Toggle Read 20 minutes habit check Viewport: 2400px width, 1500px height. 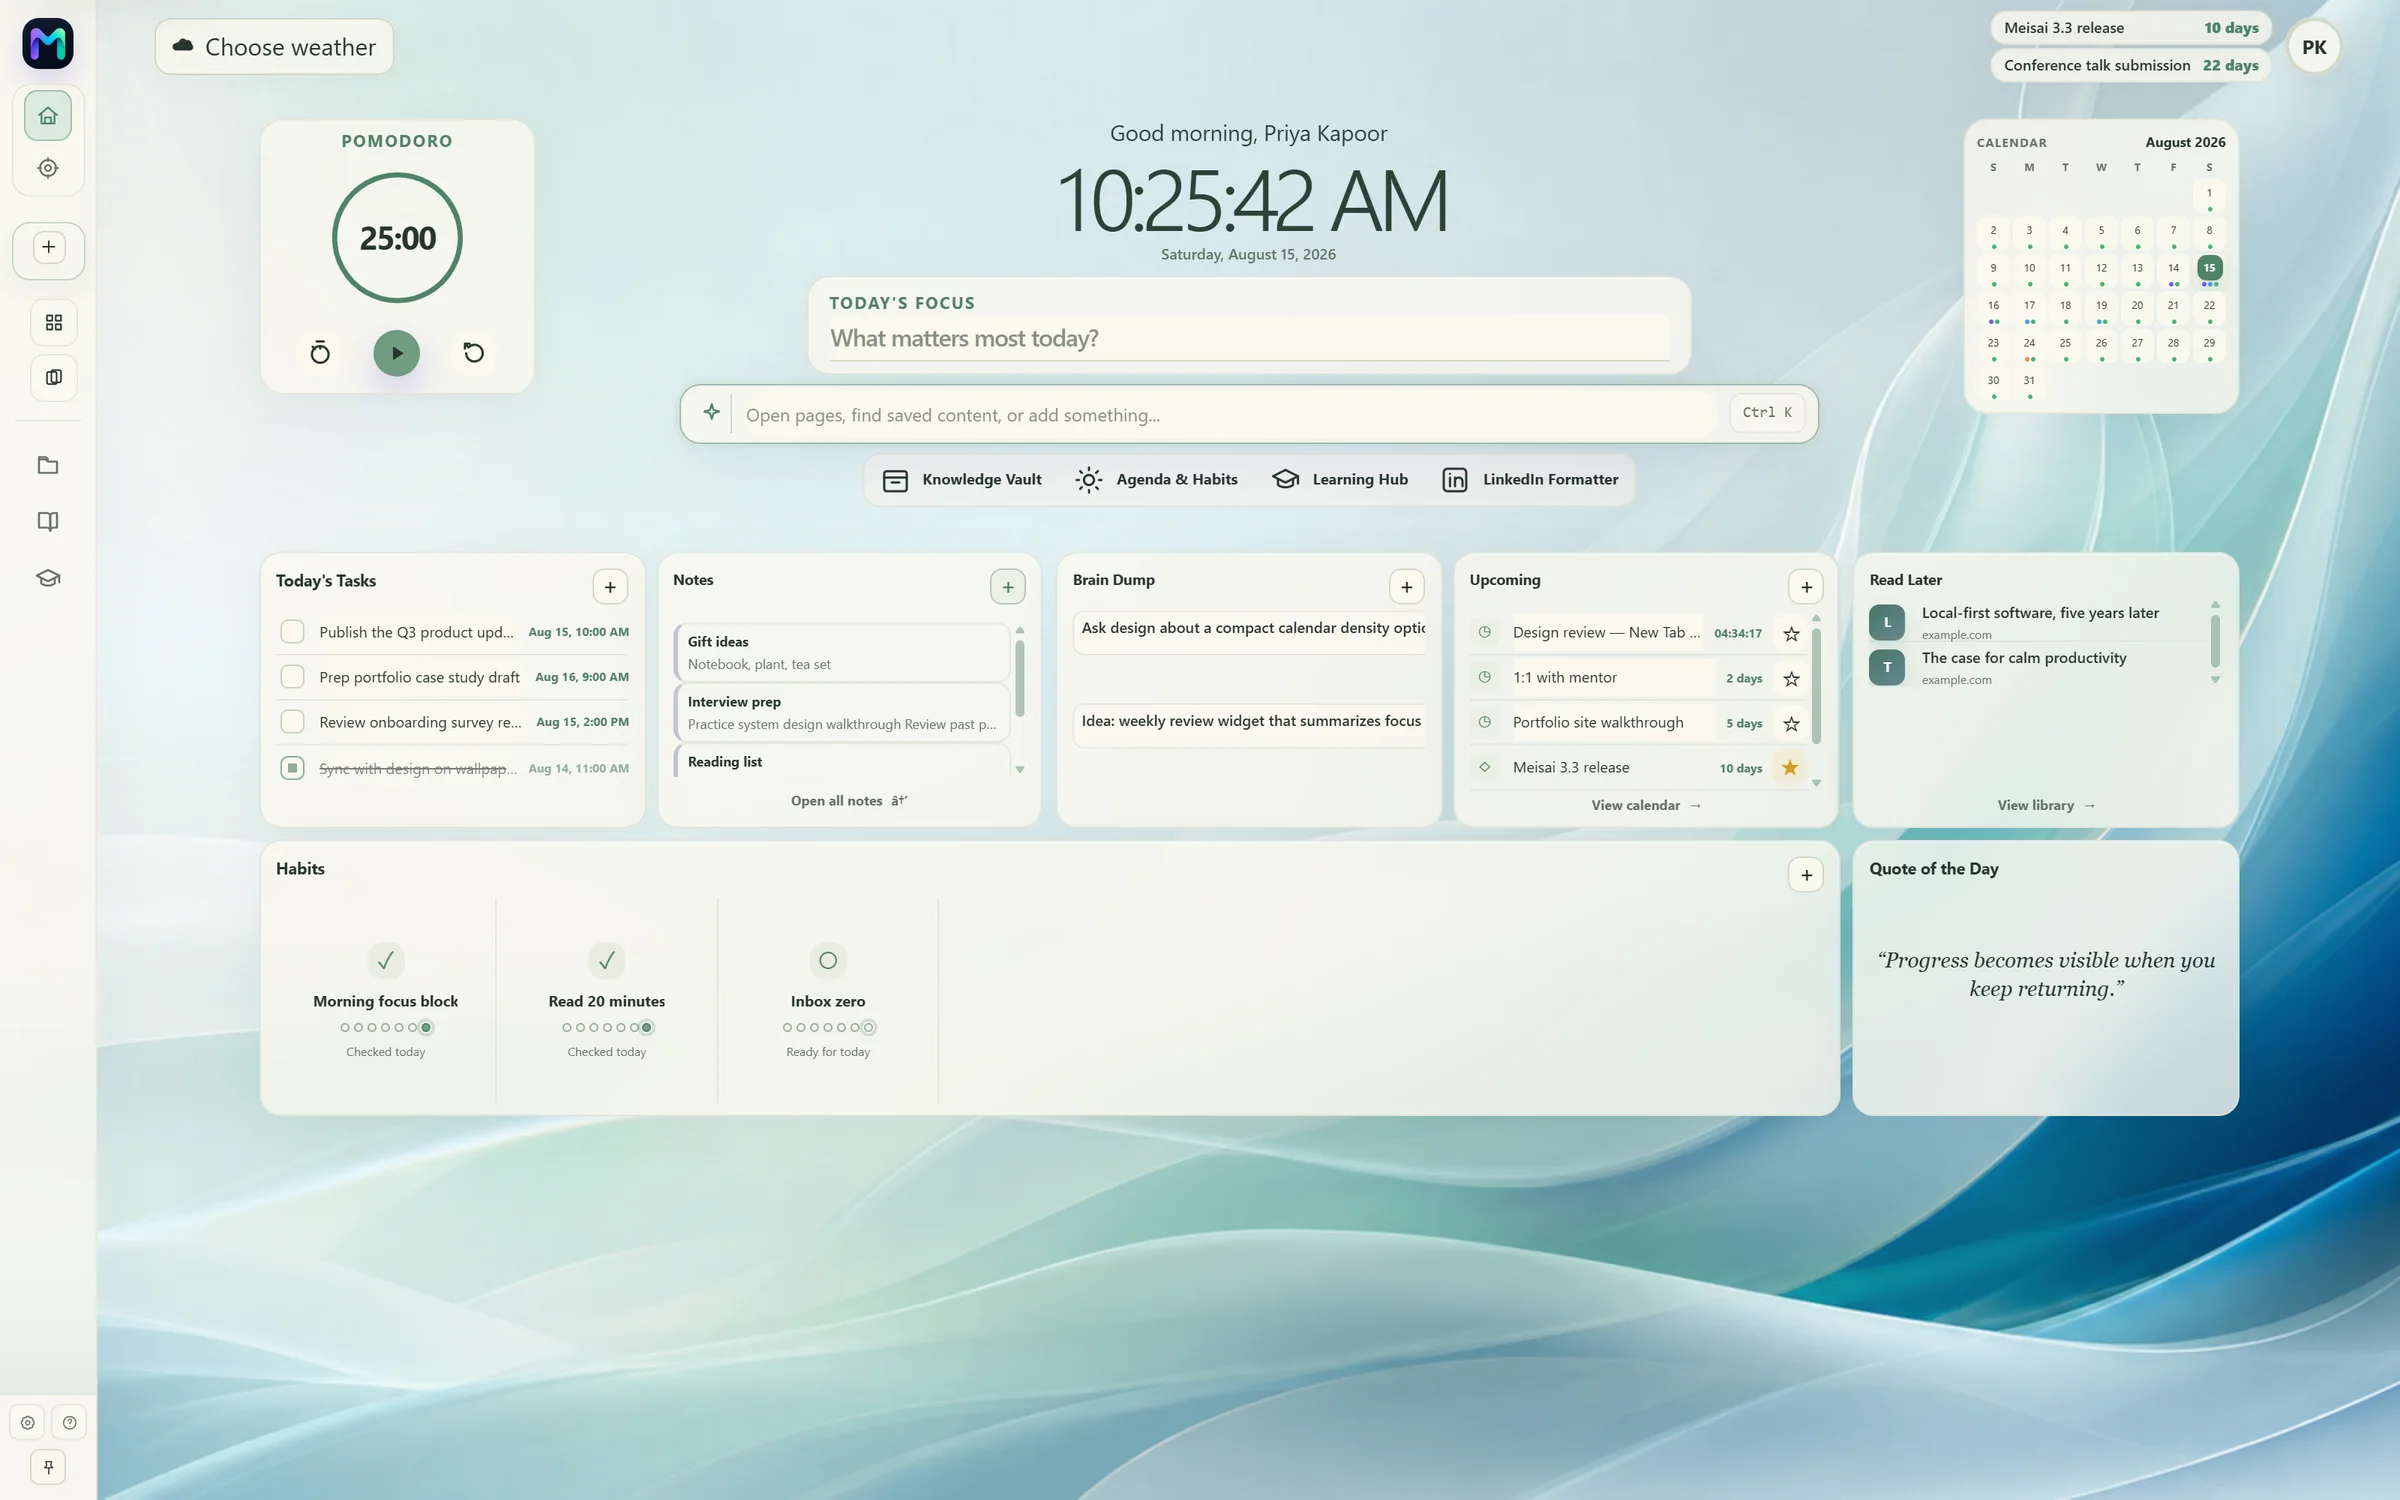pos(607,960)
